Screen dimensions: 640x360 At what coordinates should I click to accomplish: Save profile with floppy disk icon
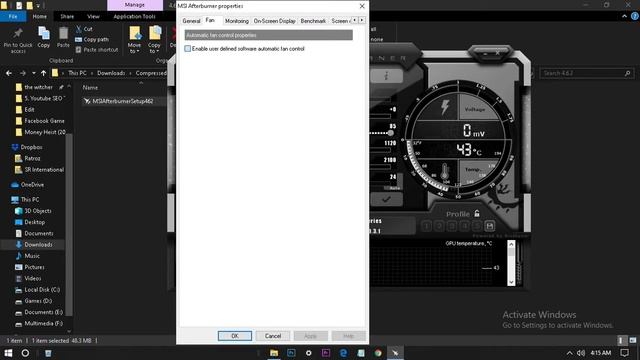(490, 226)
